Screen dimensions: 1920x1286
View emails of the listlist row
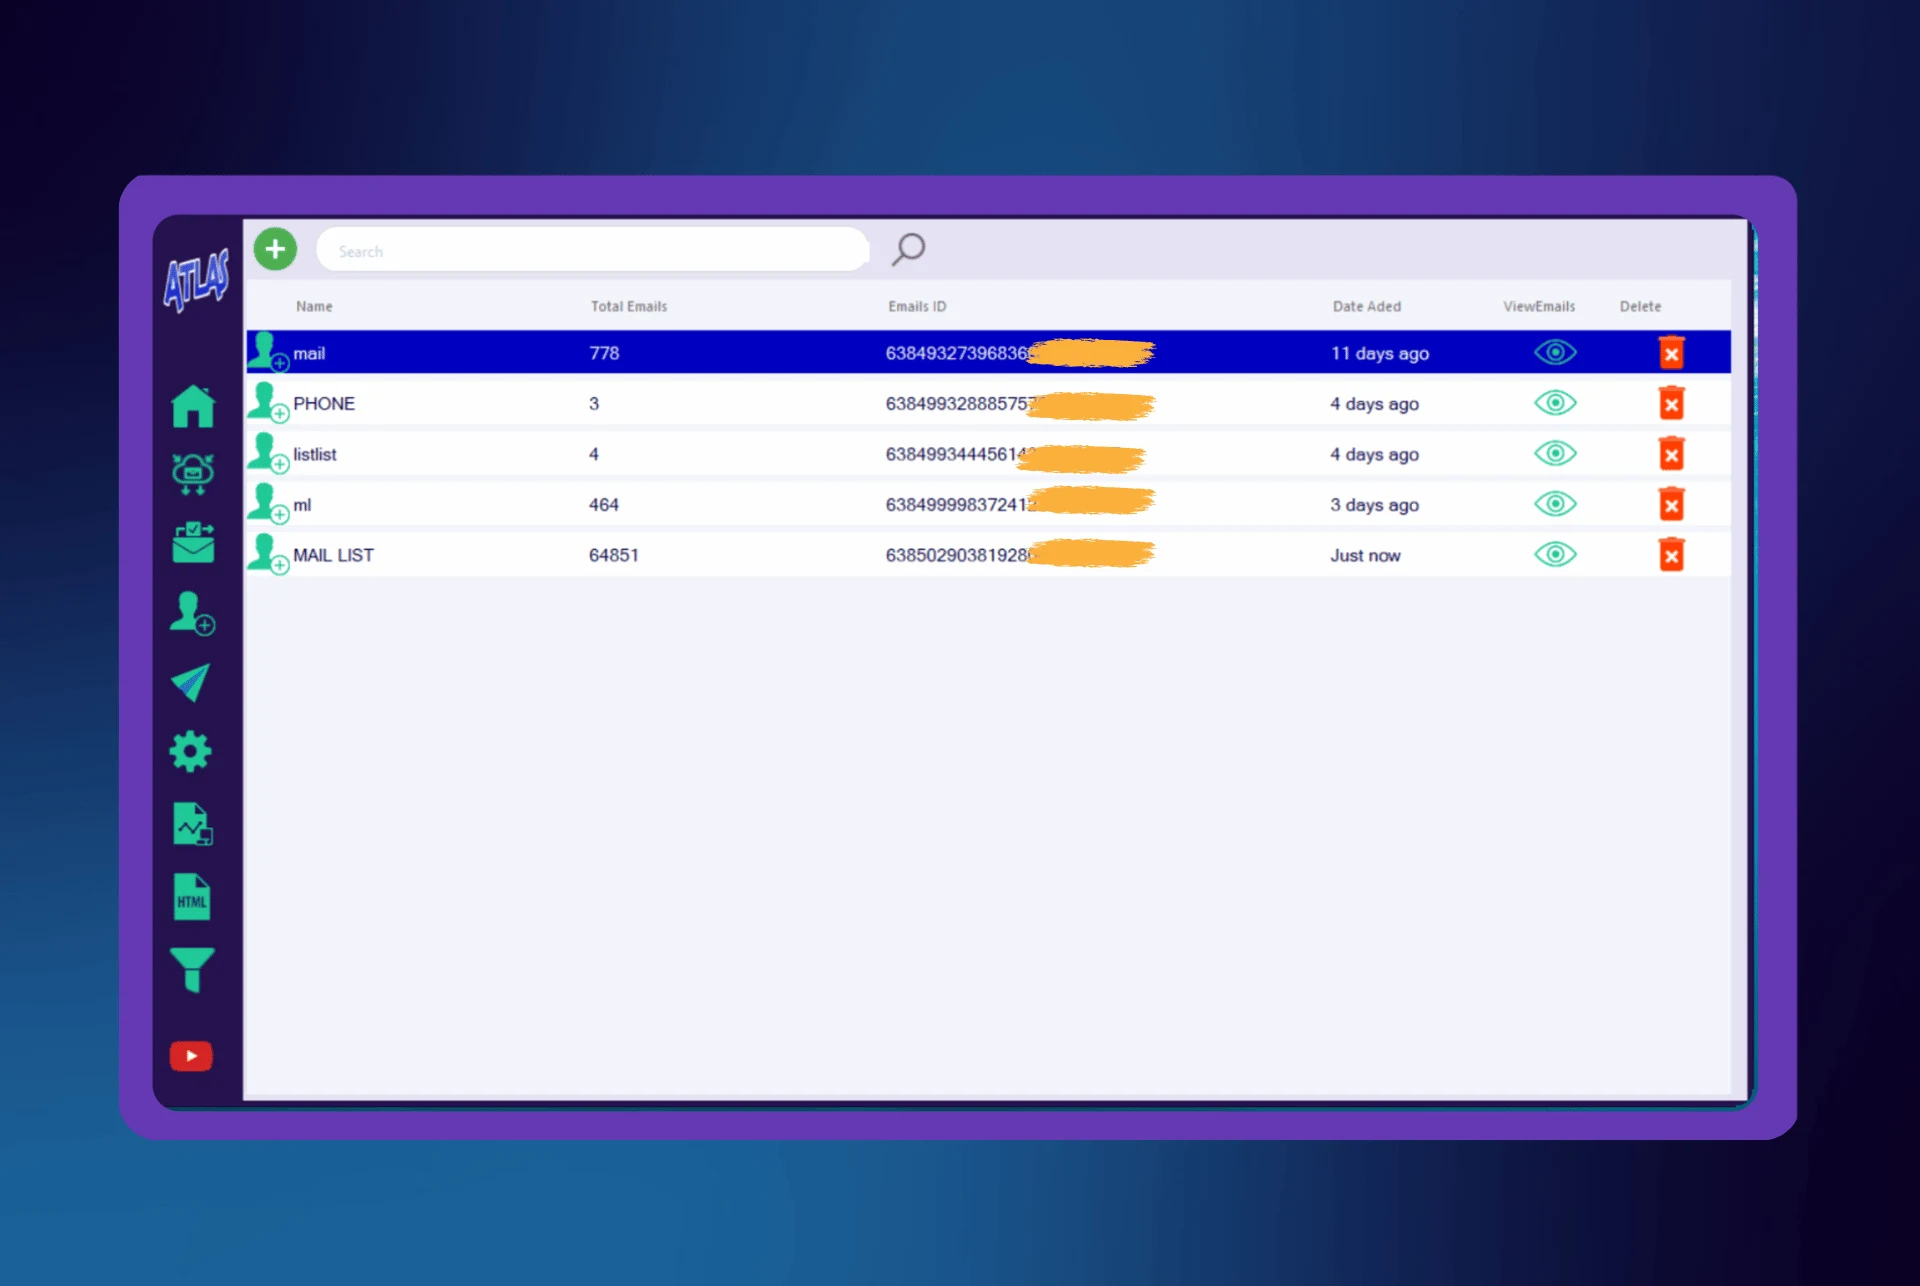[1555, 454]
